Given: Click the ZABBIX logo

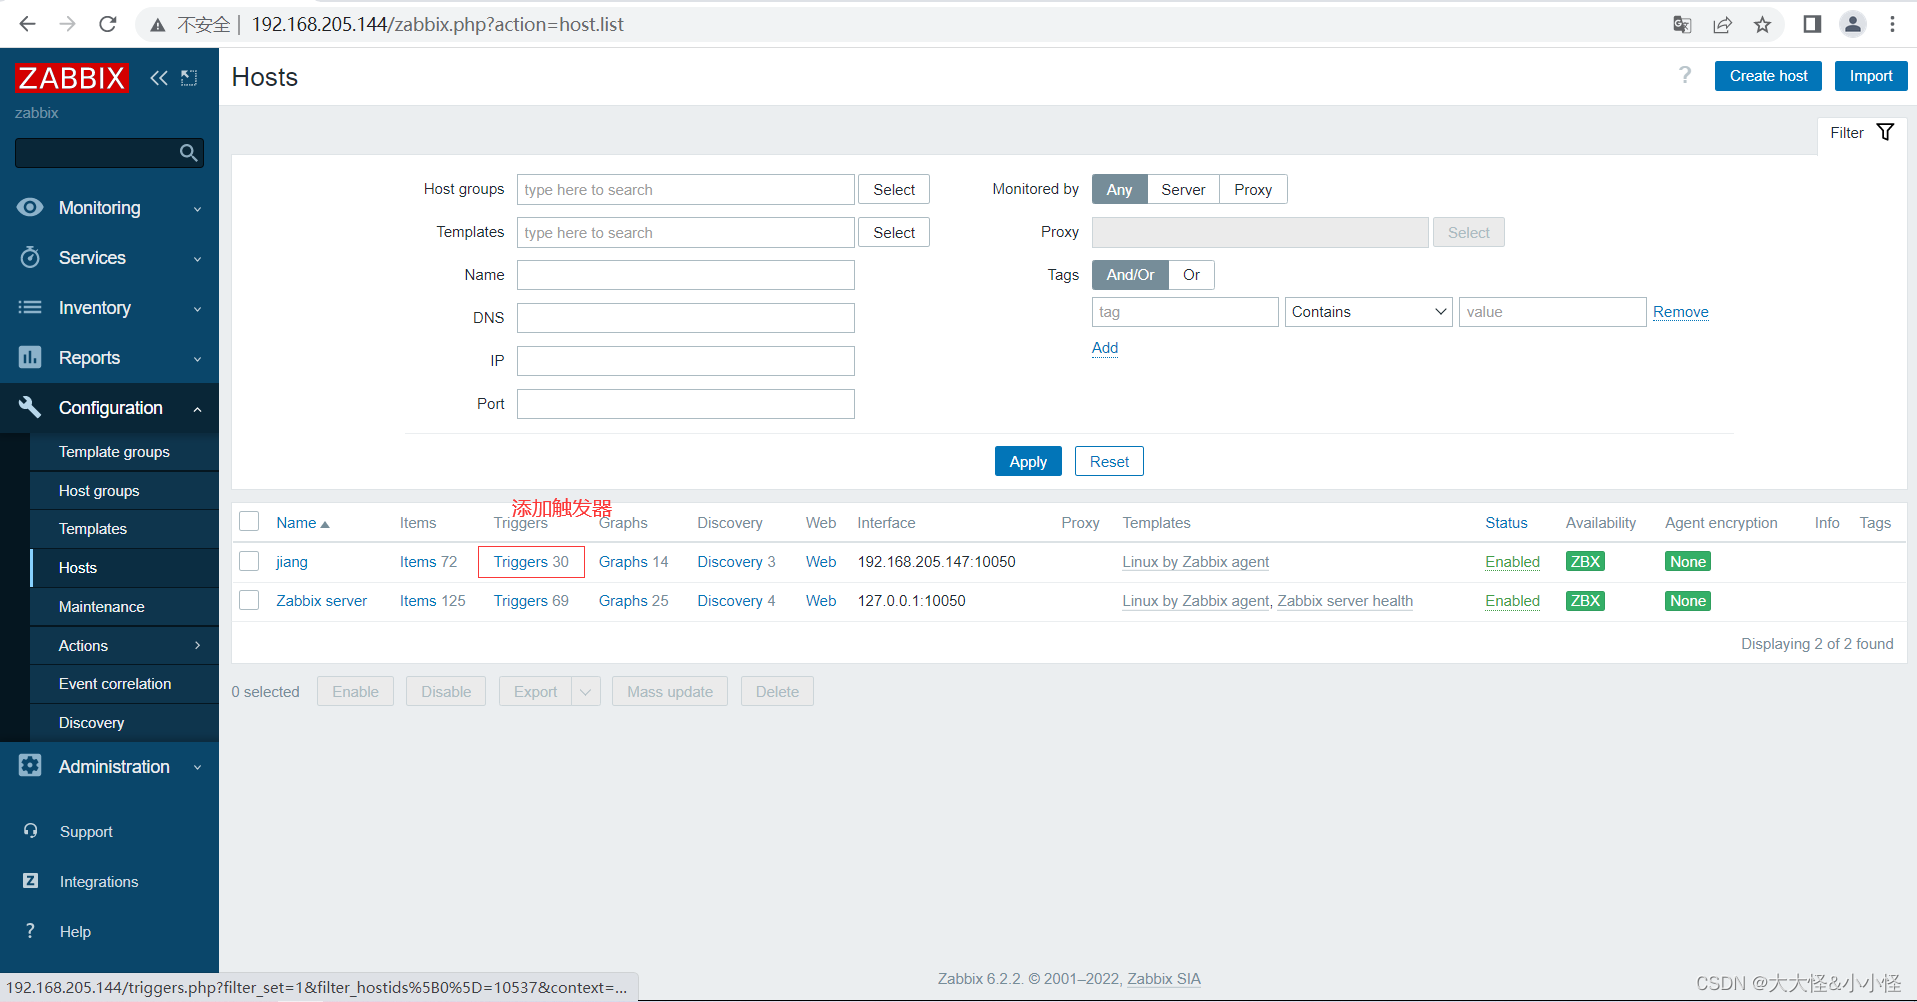Looking at the screenshot, I should coord(72,78).
